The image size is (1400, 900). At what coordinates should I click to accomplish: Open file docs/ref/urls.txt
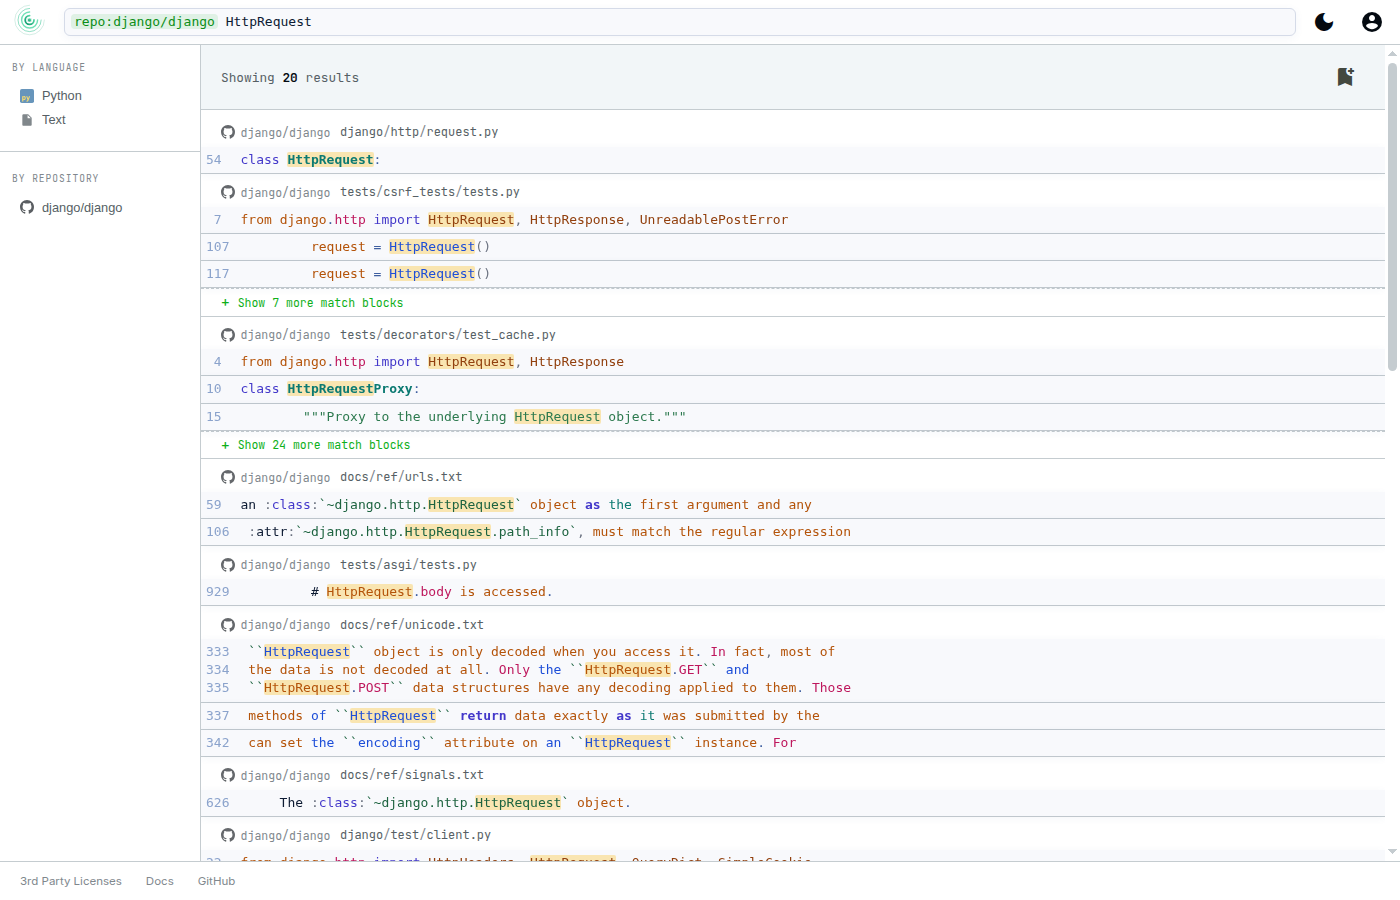[401, 477]
